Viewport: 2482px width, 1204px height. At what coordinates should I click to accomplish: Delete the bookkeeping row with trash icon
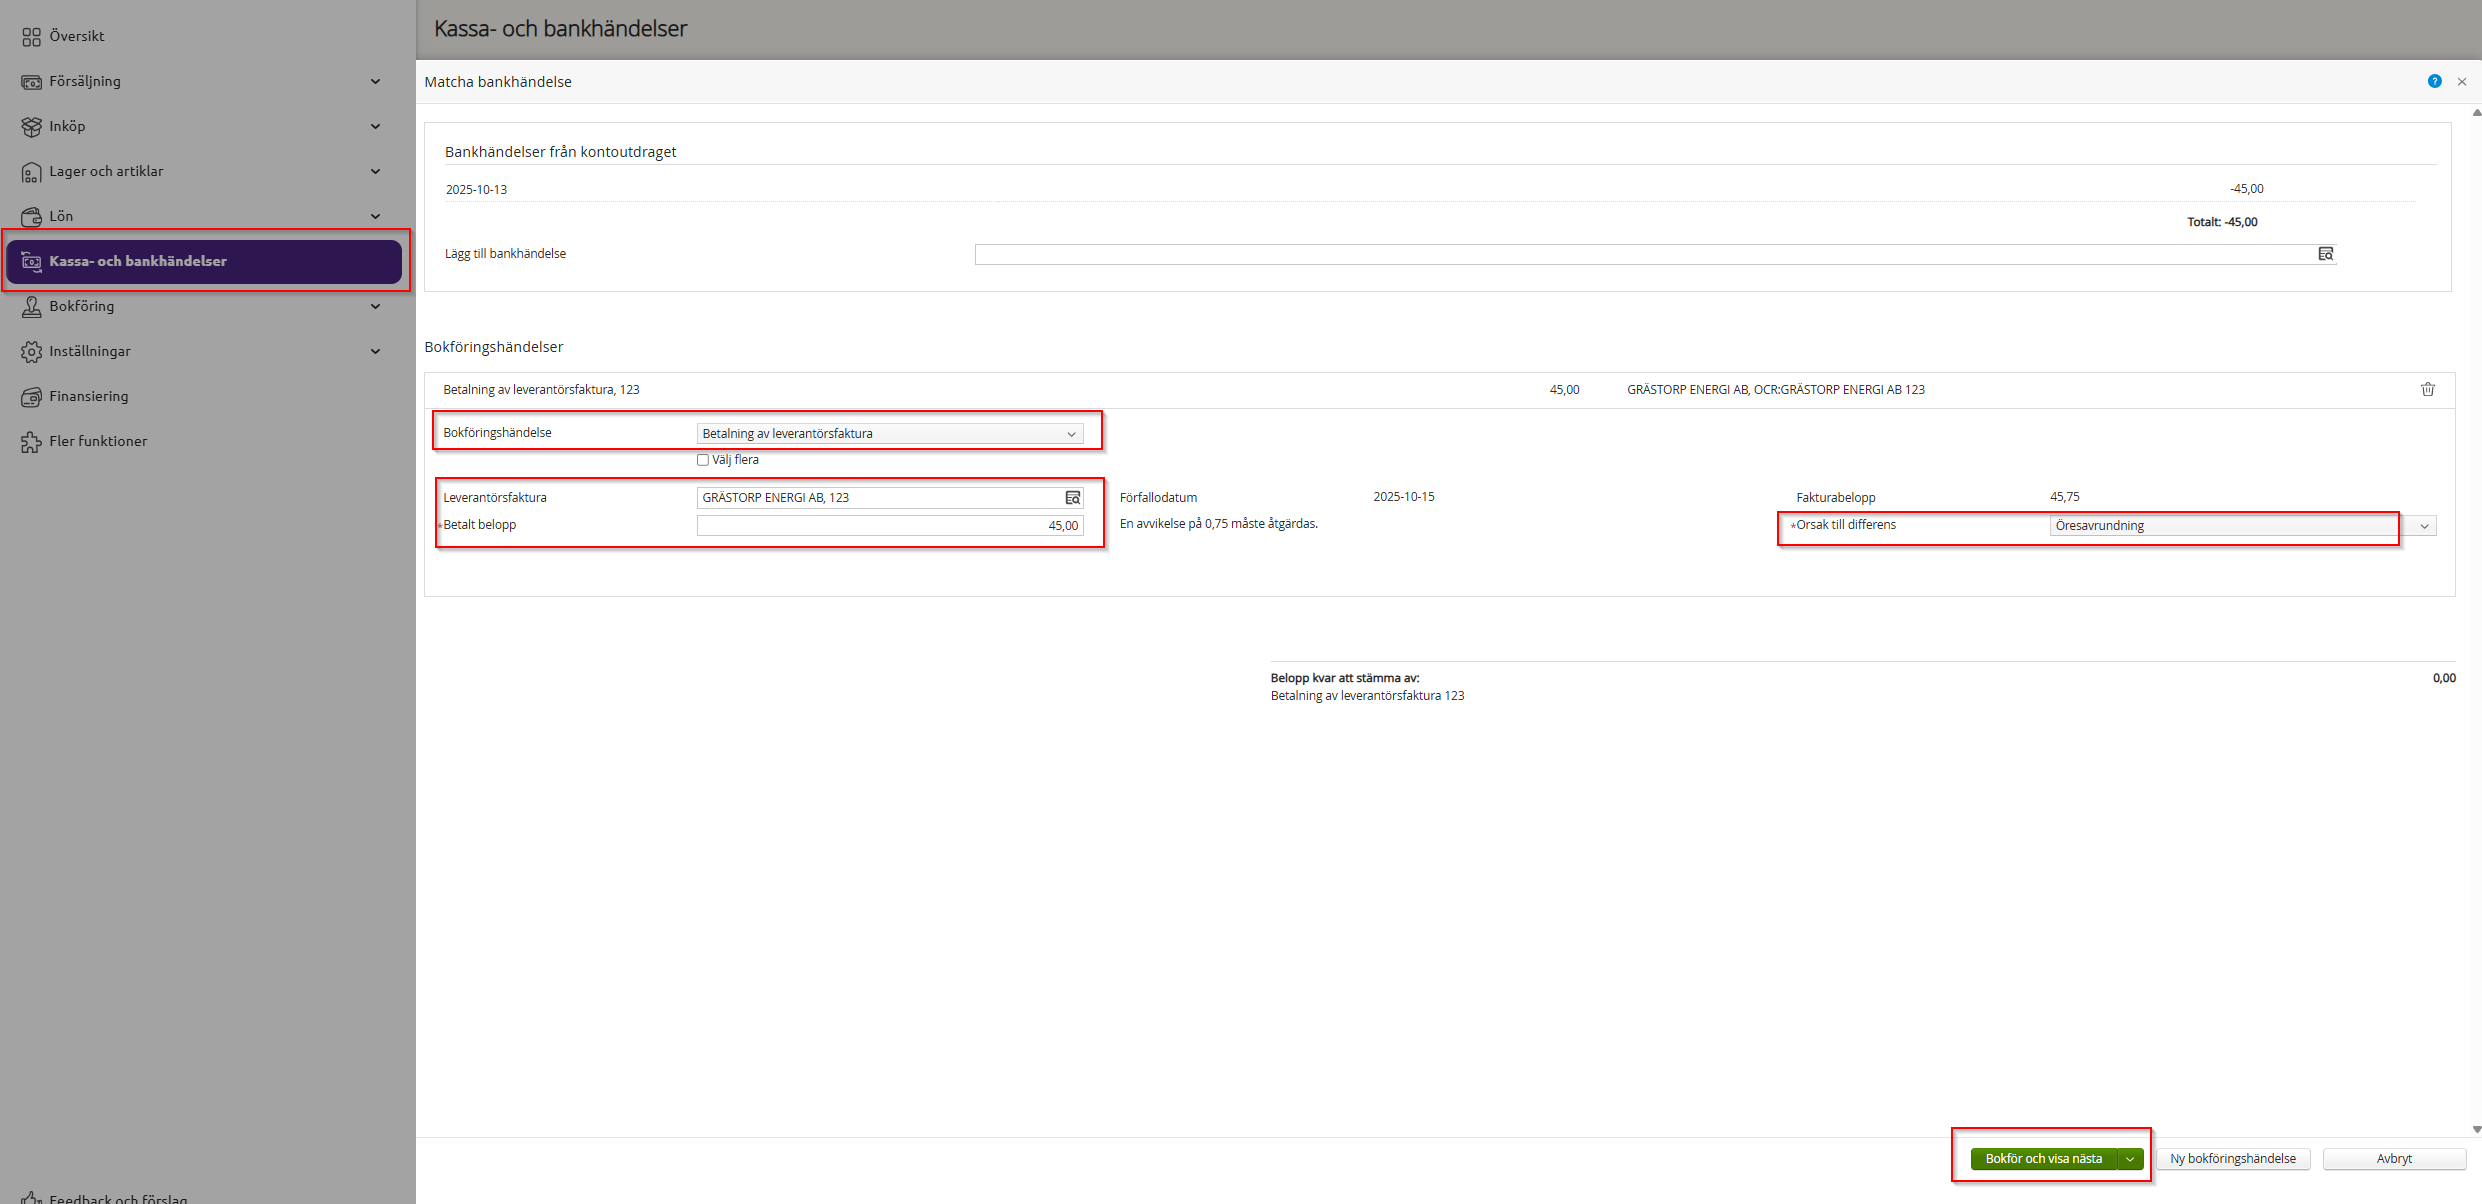(2427, 389)
